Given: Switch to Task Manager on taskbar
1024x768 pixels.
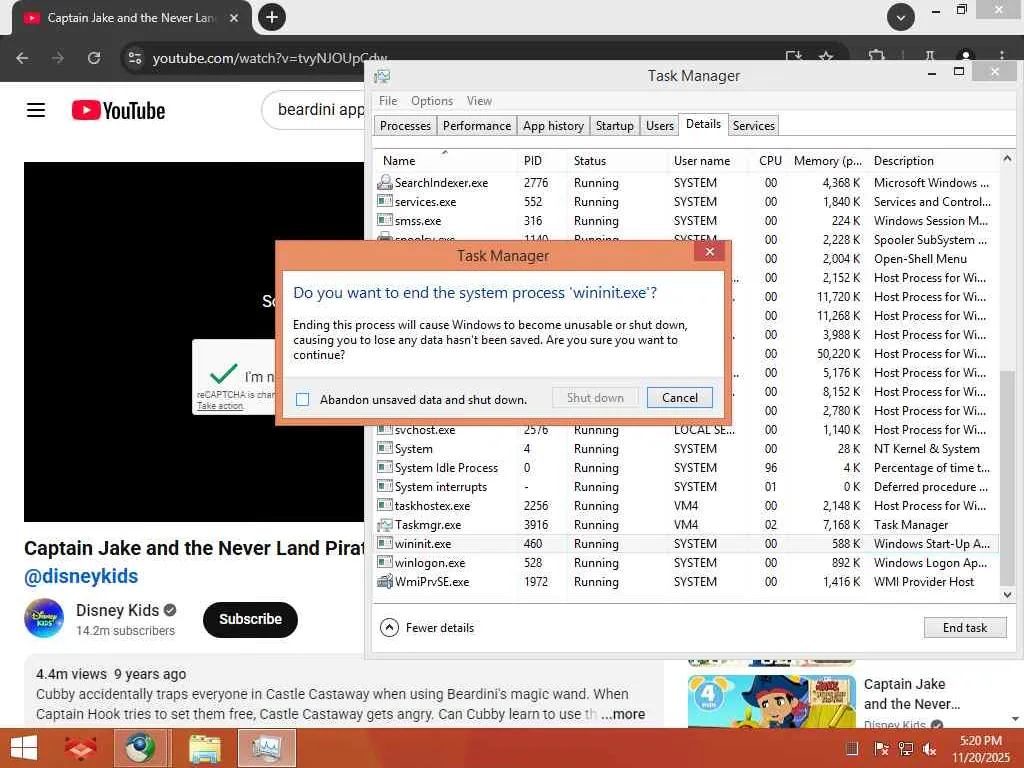Looking at the screenshot, I should [267, 748].
